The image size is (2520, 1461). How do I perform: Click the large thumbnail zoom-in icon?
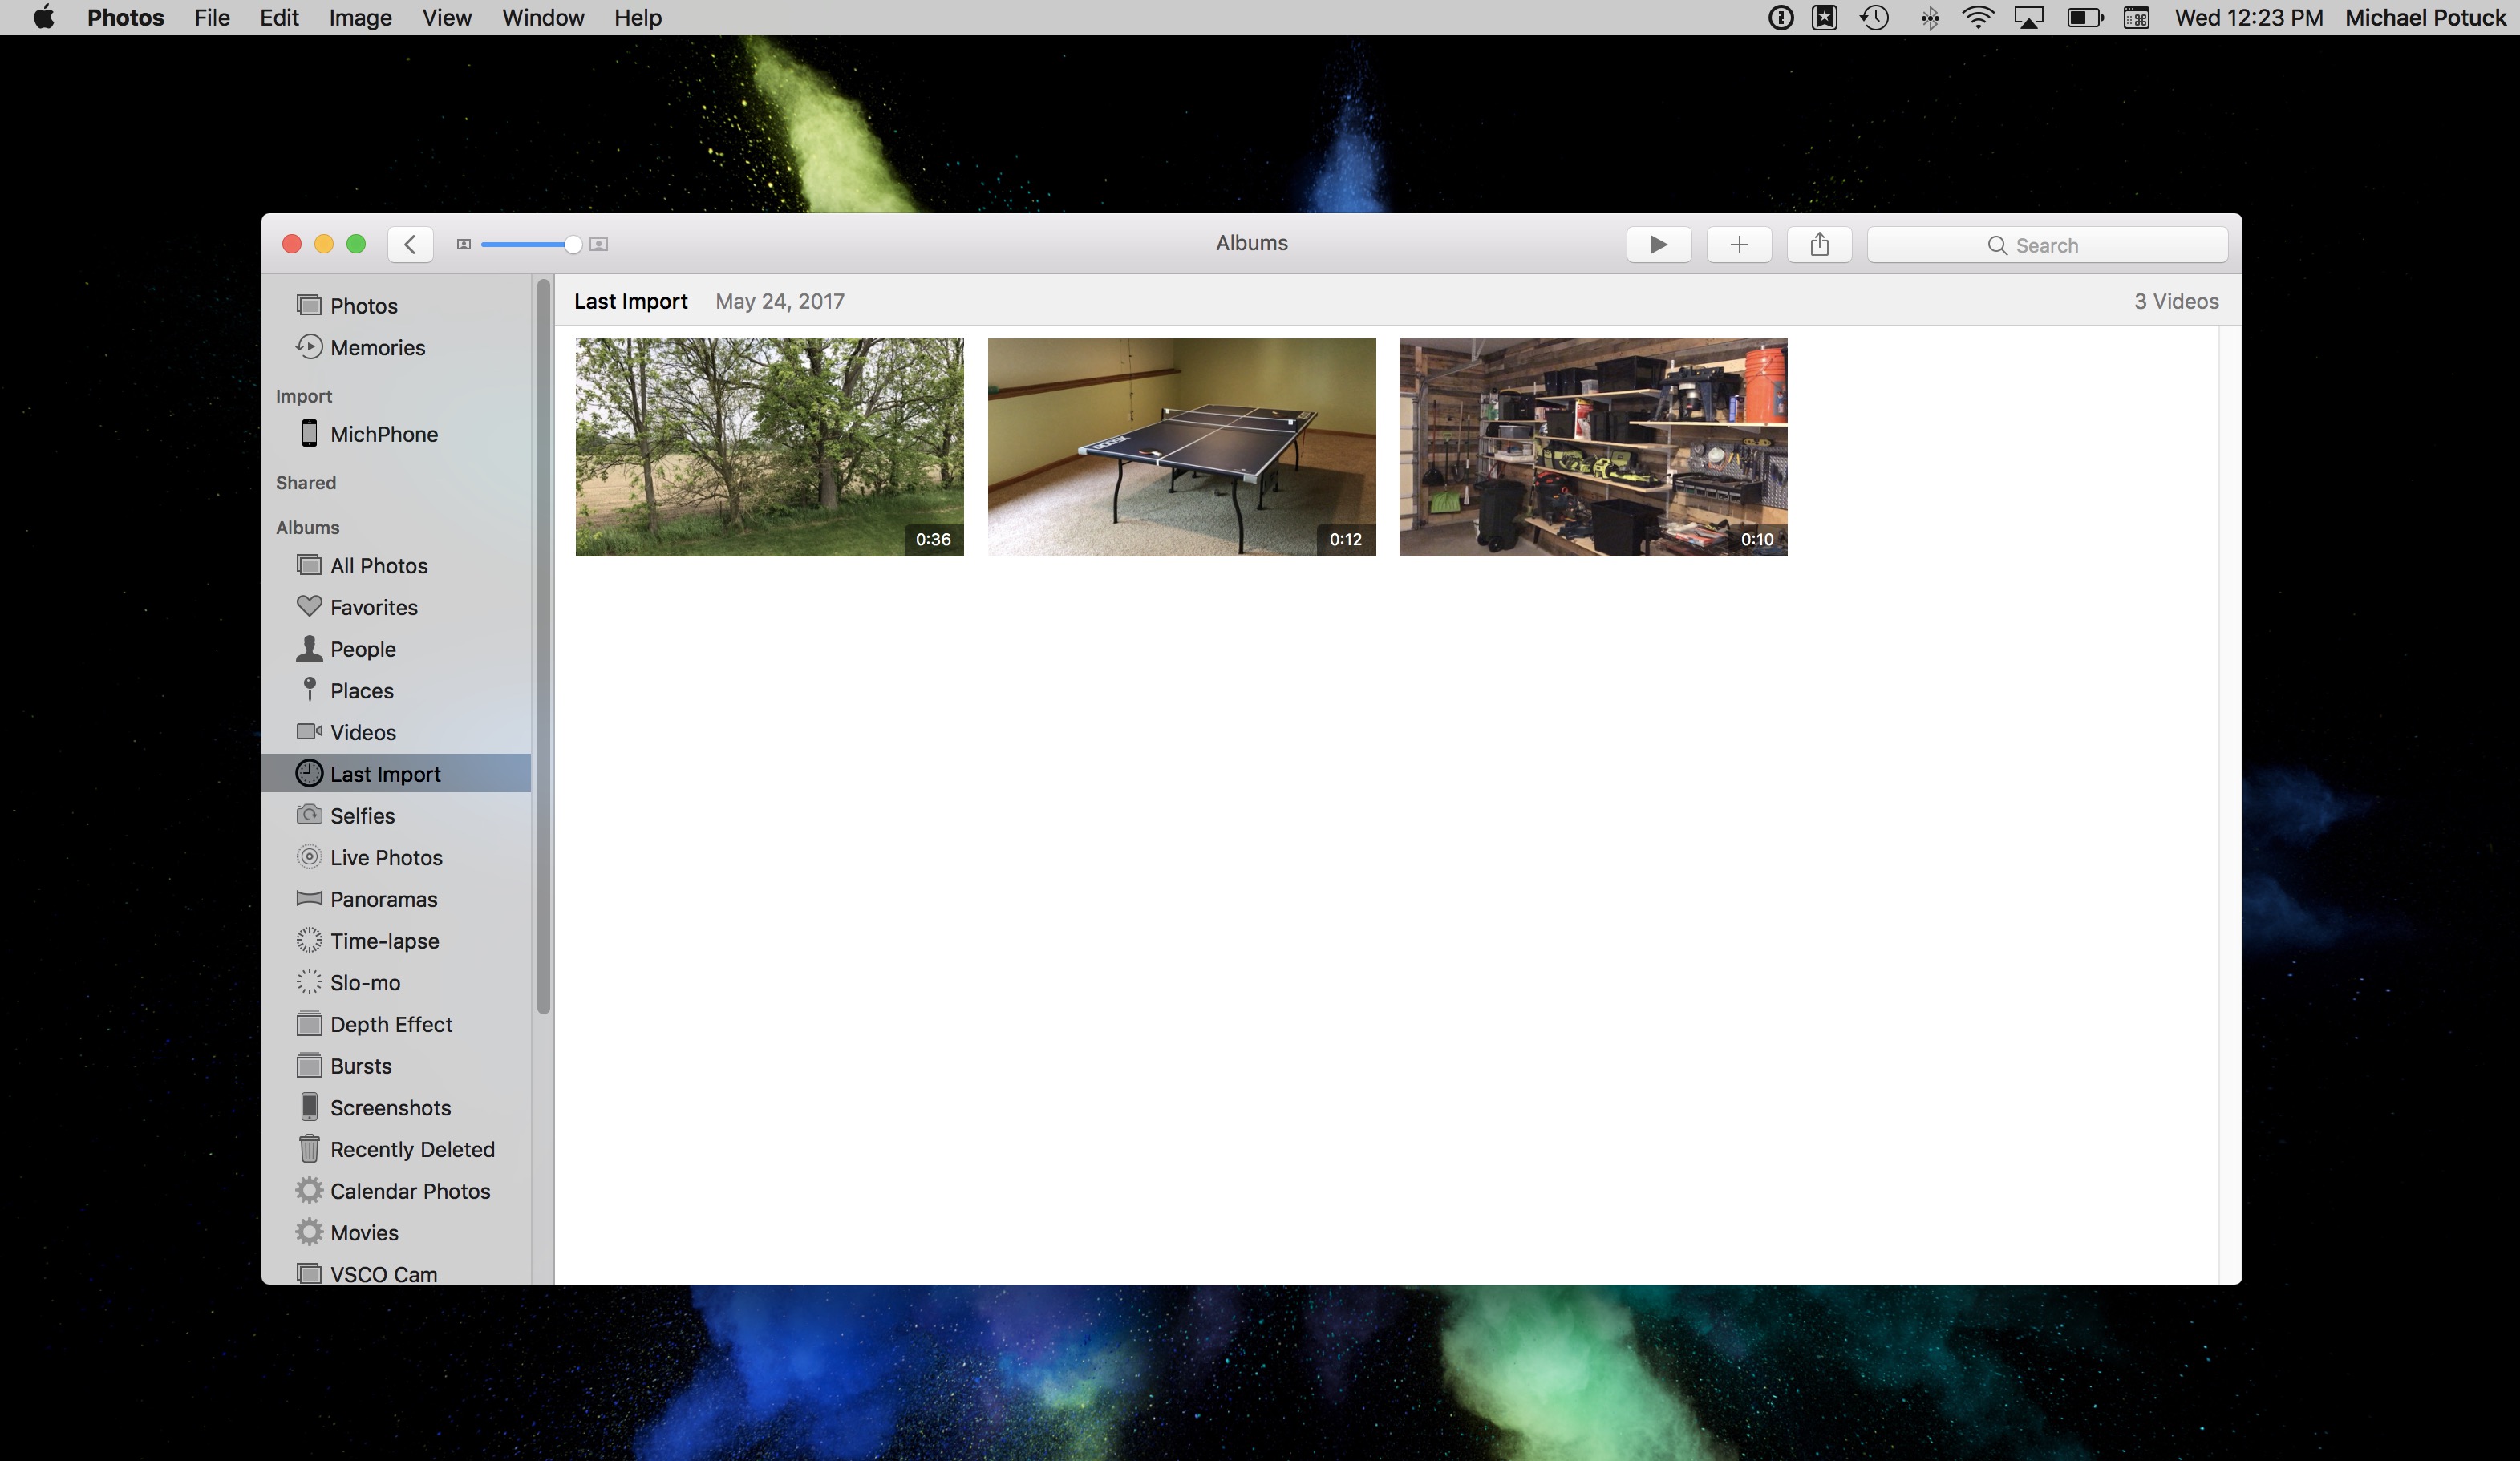pos(599,244)
